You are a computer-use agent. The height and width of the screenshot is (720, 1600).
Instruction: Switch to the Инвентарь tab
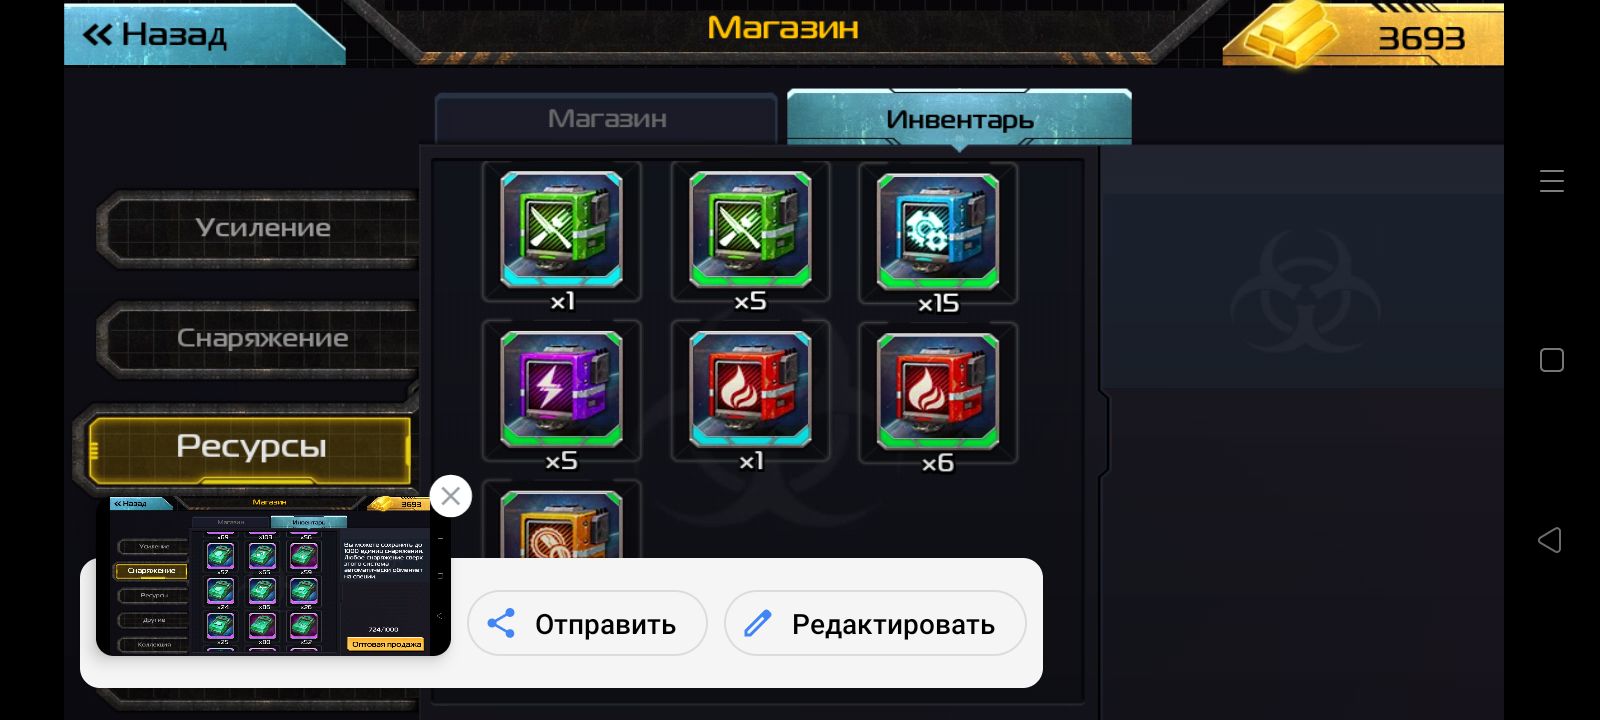click(x=959, y=119)
